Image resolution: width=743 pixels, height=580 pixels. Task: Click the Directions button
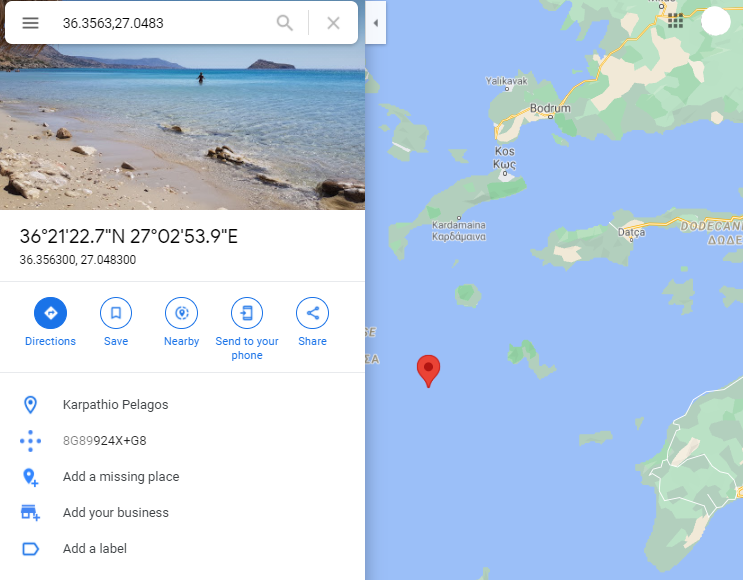click(x=50, y=322)
